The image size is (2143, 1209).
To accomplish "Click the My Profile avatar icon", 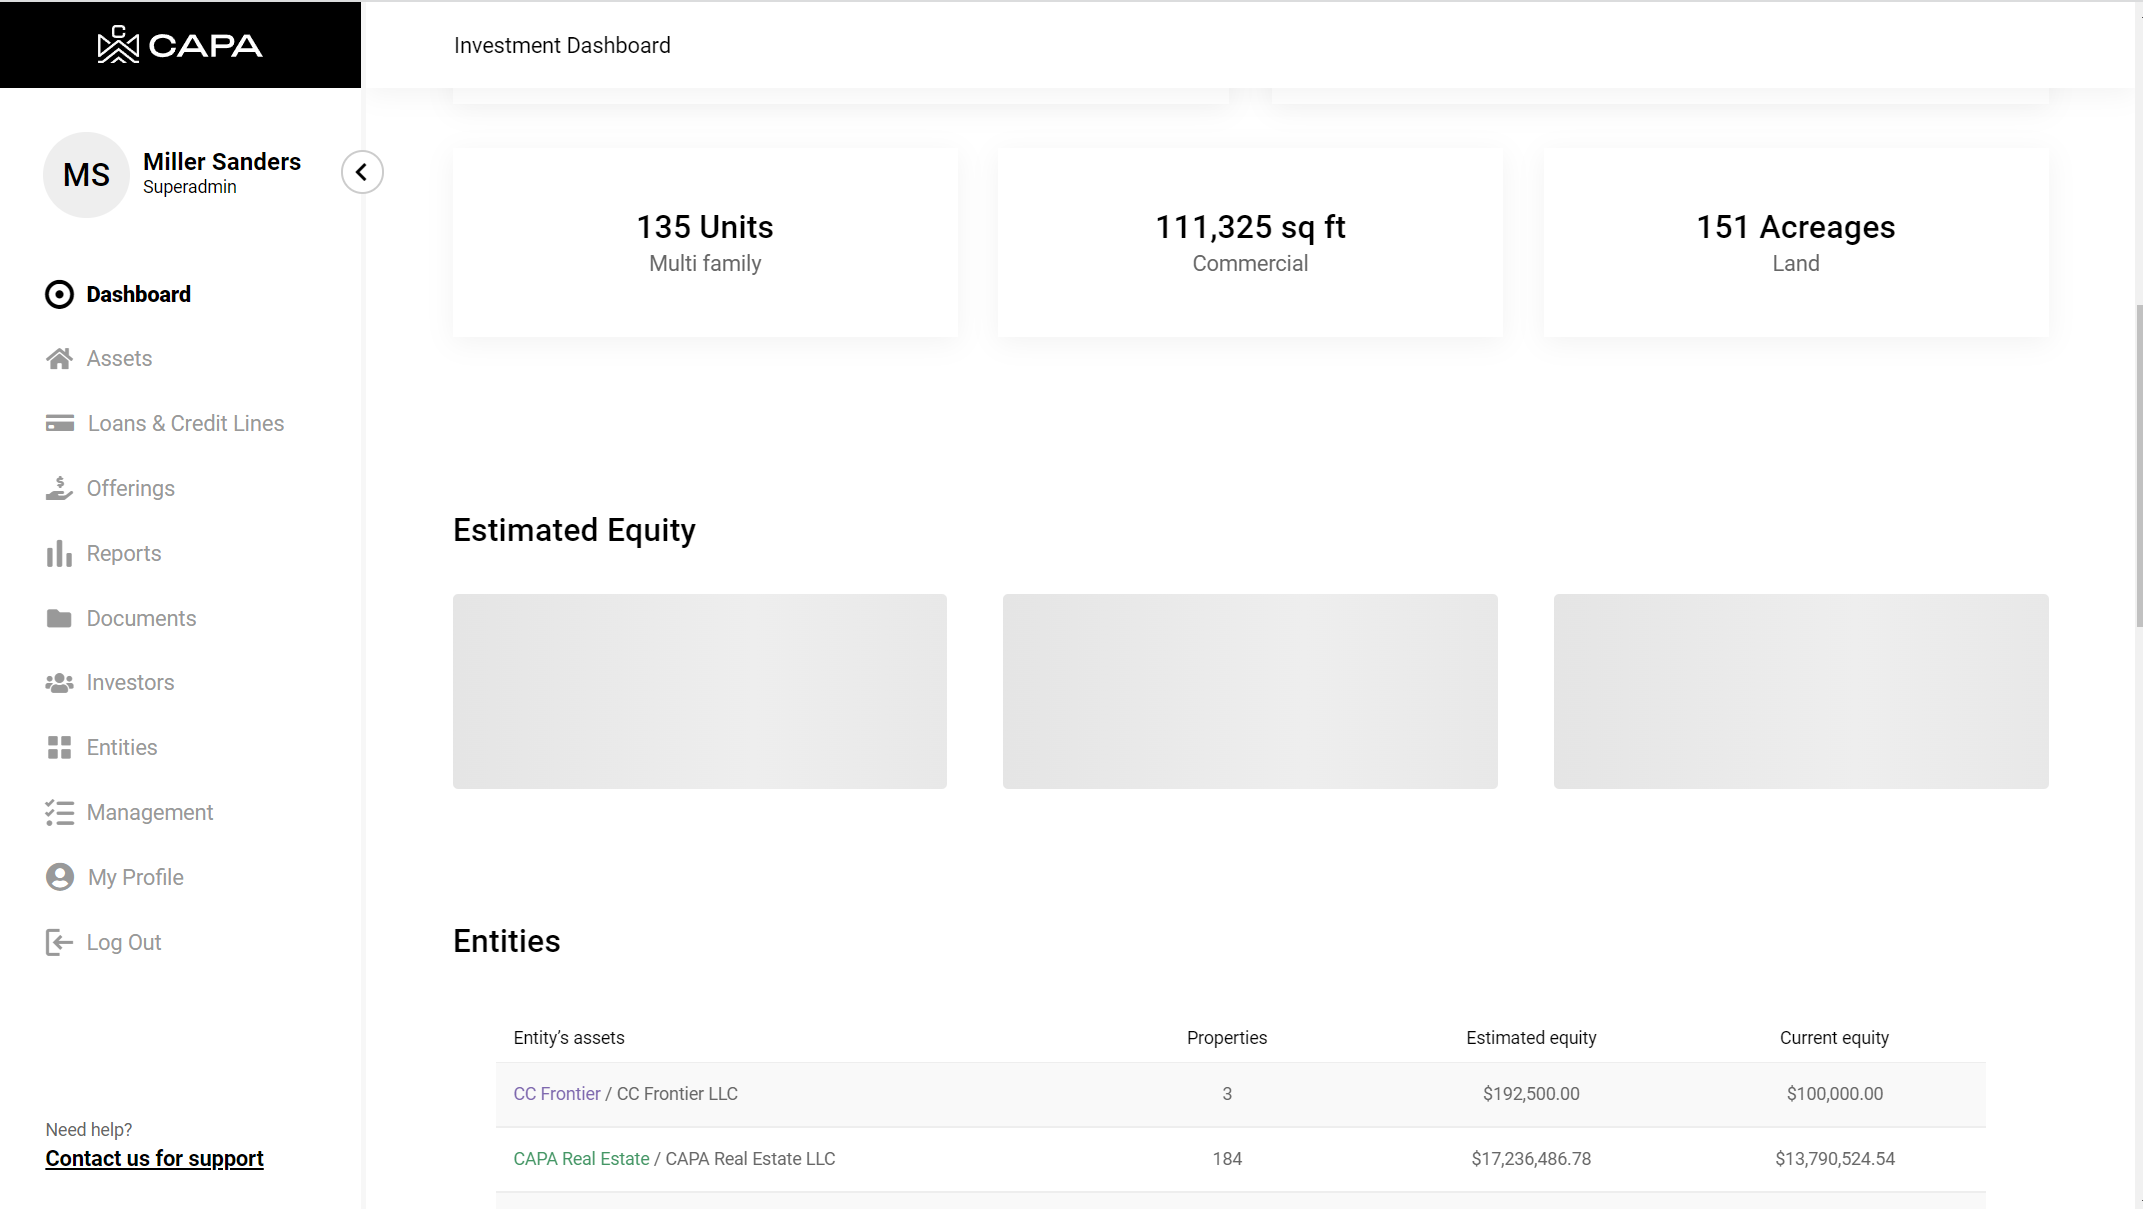I will click(x=59, y=877).
